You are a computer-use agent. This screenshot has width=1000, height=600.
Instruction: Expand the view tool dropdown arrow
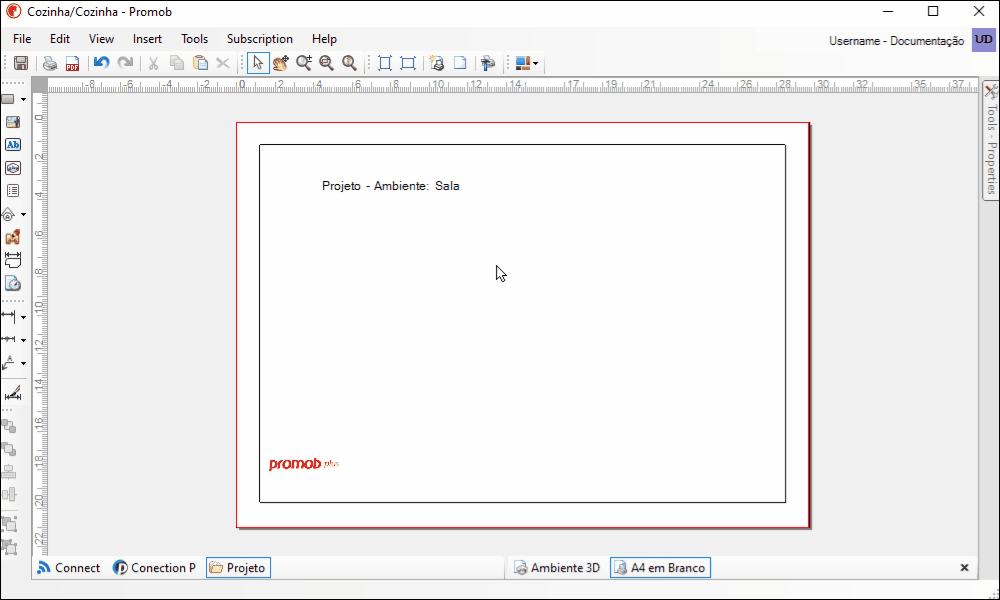pyautogui.click(x=24, y=215)
